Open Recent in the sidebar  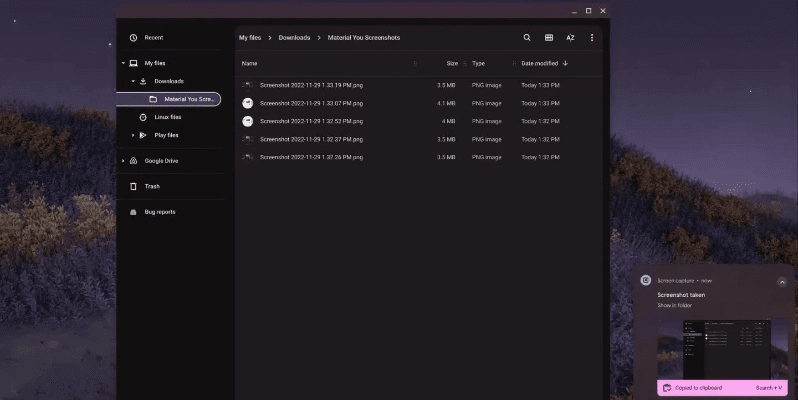pos(153,38)
